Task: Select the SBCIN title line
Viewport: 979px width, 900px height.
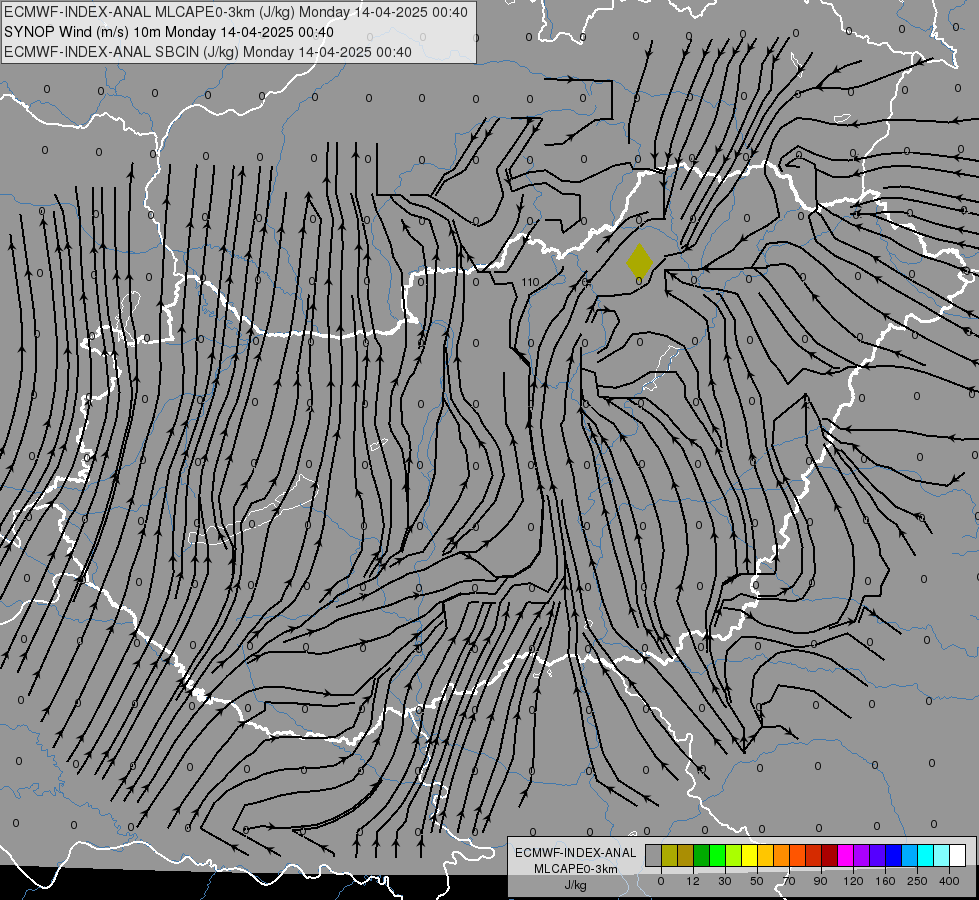Action: [208, 52]
